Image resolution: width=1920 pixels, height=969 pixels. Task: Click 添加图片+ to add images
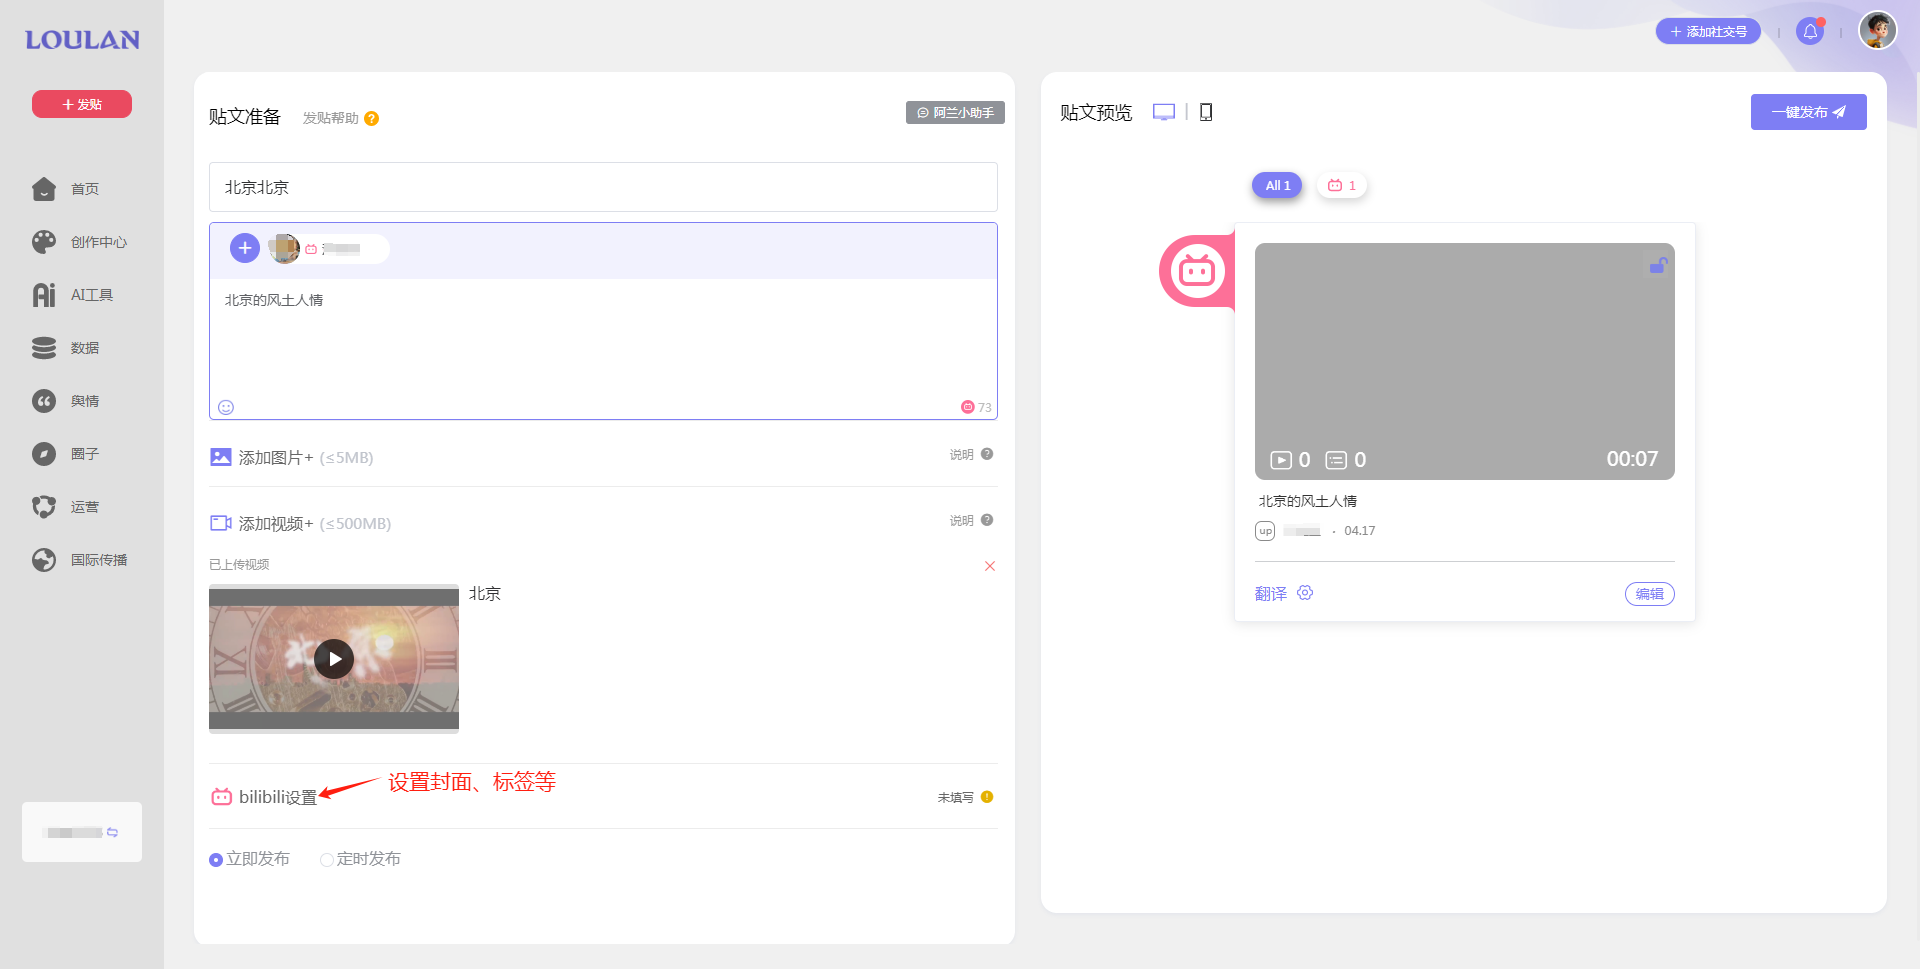tap(276, 457)
